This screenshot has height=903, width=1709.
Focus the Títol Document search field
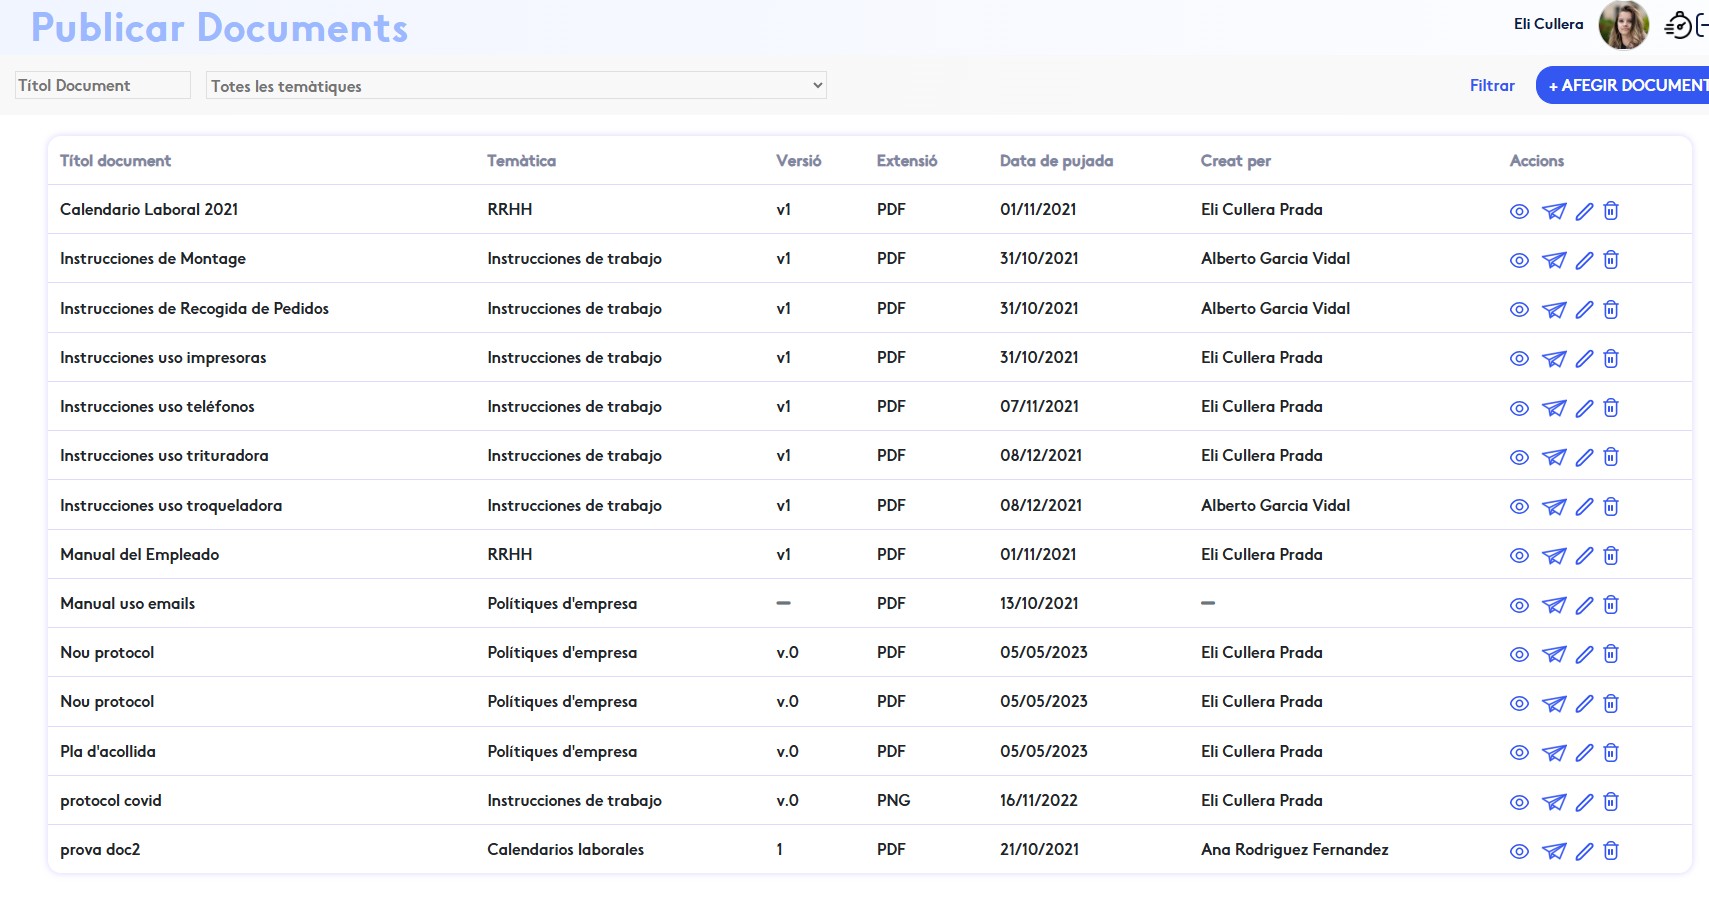coord(102,86)
